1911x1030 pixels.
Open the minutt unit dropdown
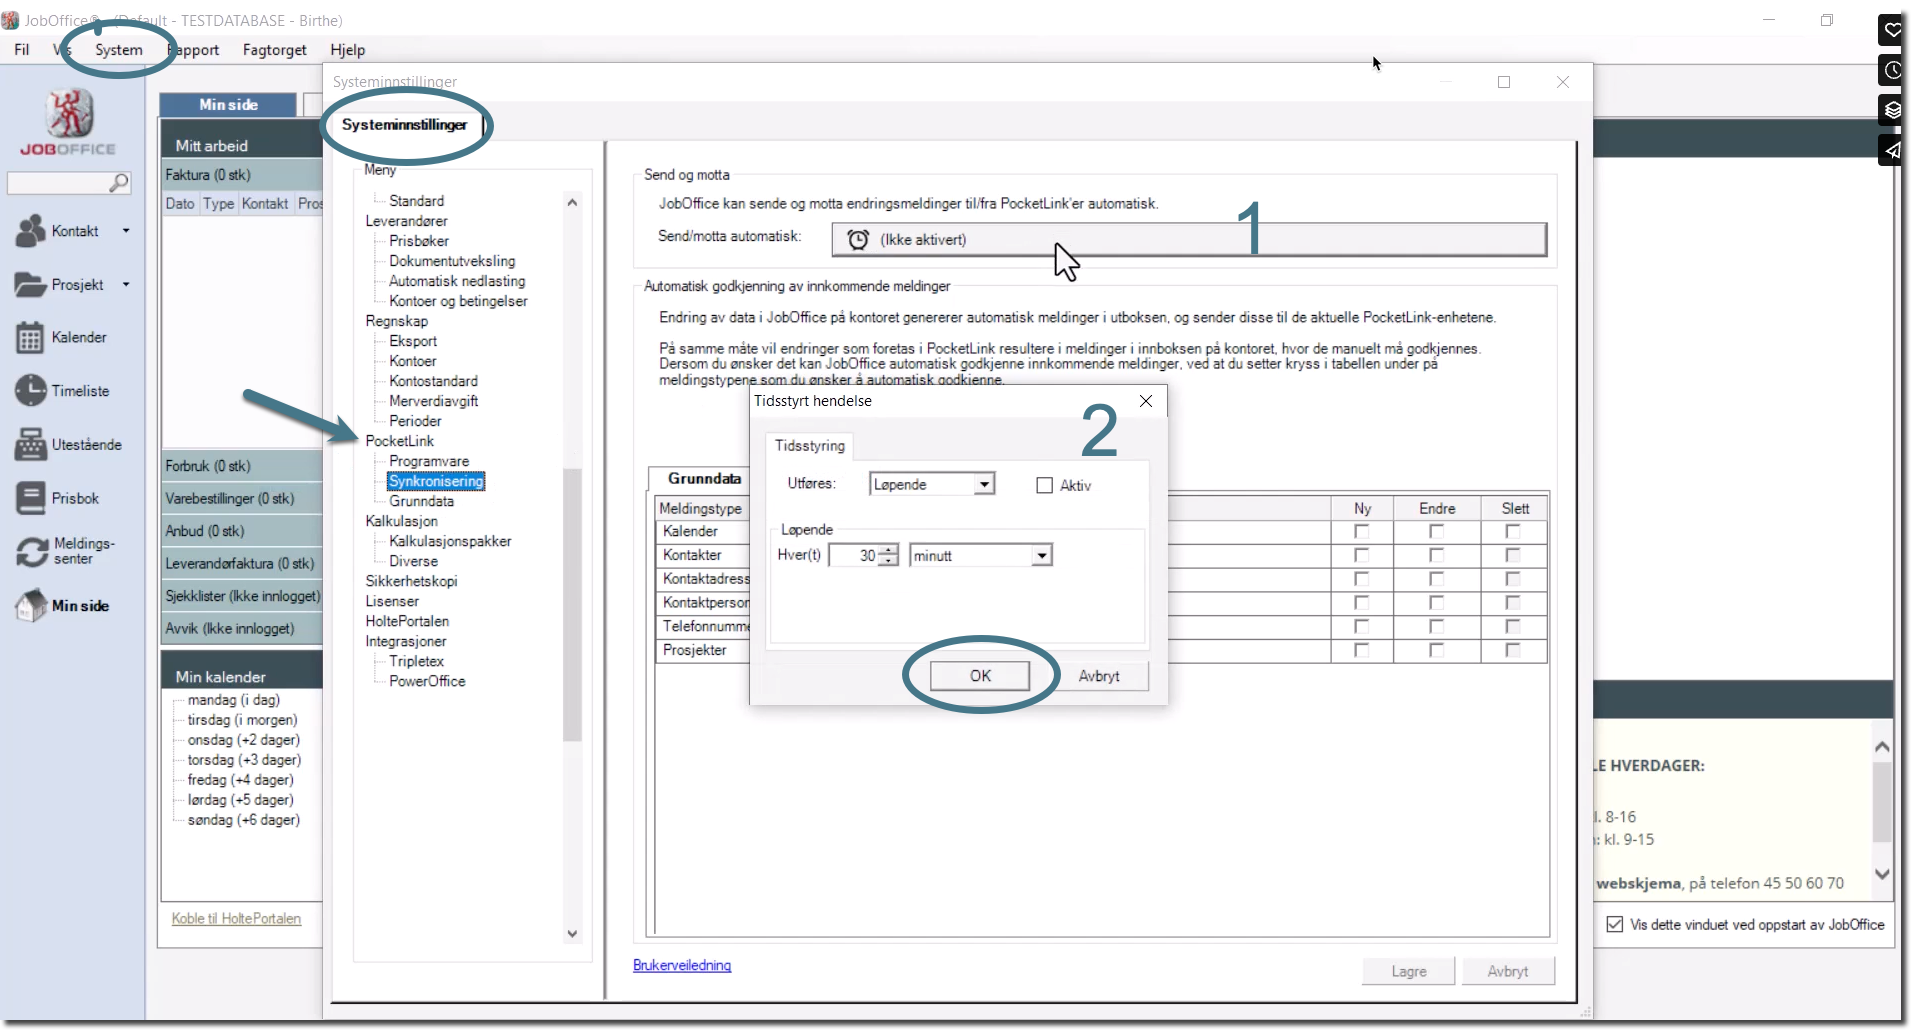click(x=1042, y=556)
